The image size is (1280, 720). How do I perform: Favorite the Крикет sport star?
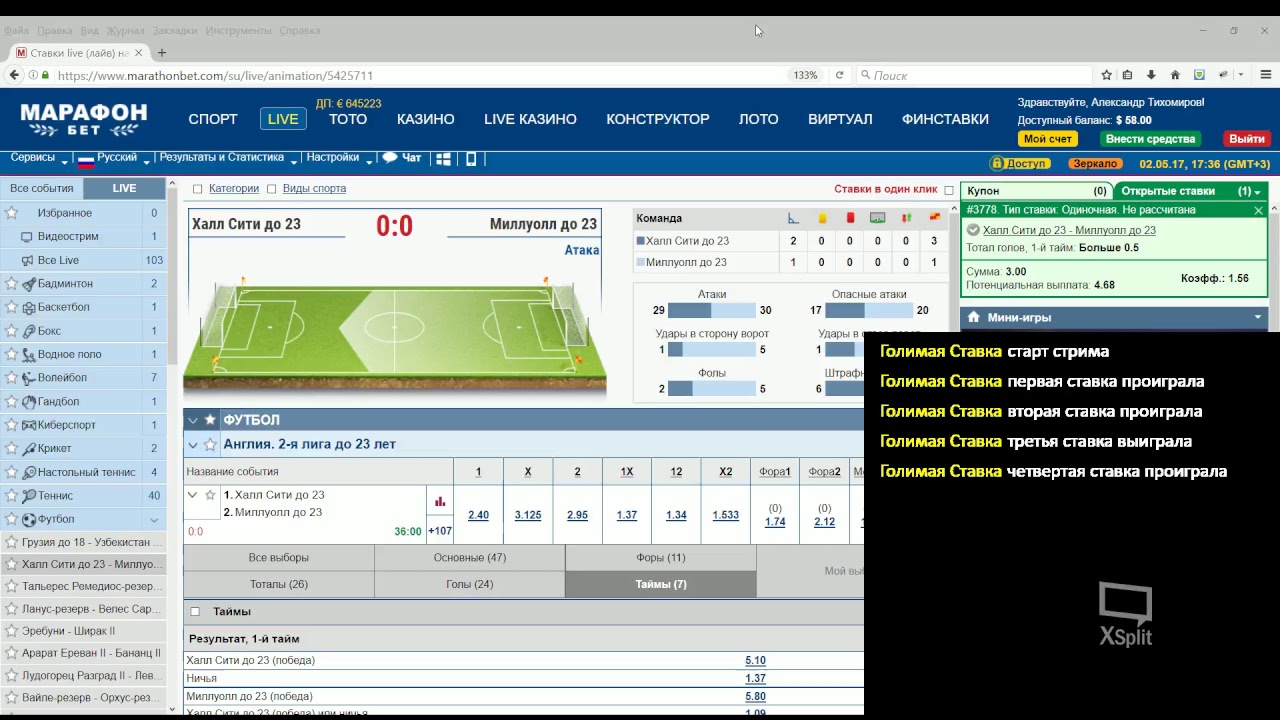[12, 449]
